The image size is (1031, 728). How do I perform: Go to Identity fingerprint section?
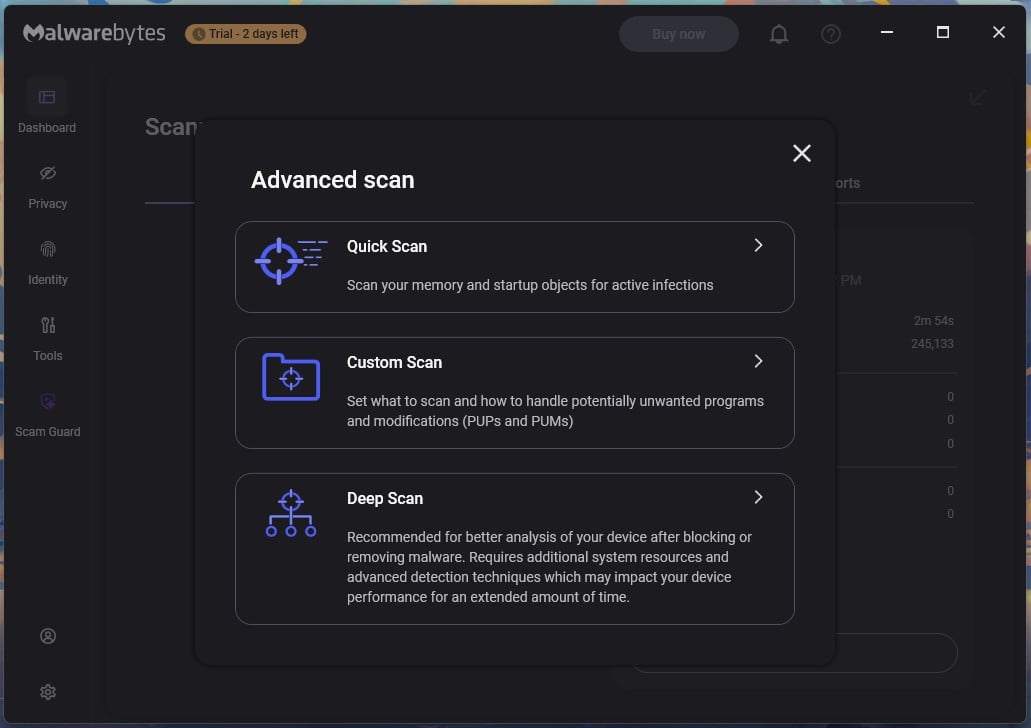tap(47, 263)
